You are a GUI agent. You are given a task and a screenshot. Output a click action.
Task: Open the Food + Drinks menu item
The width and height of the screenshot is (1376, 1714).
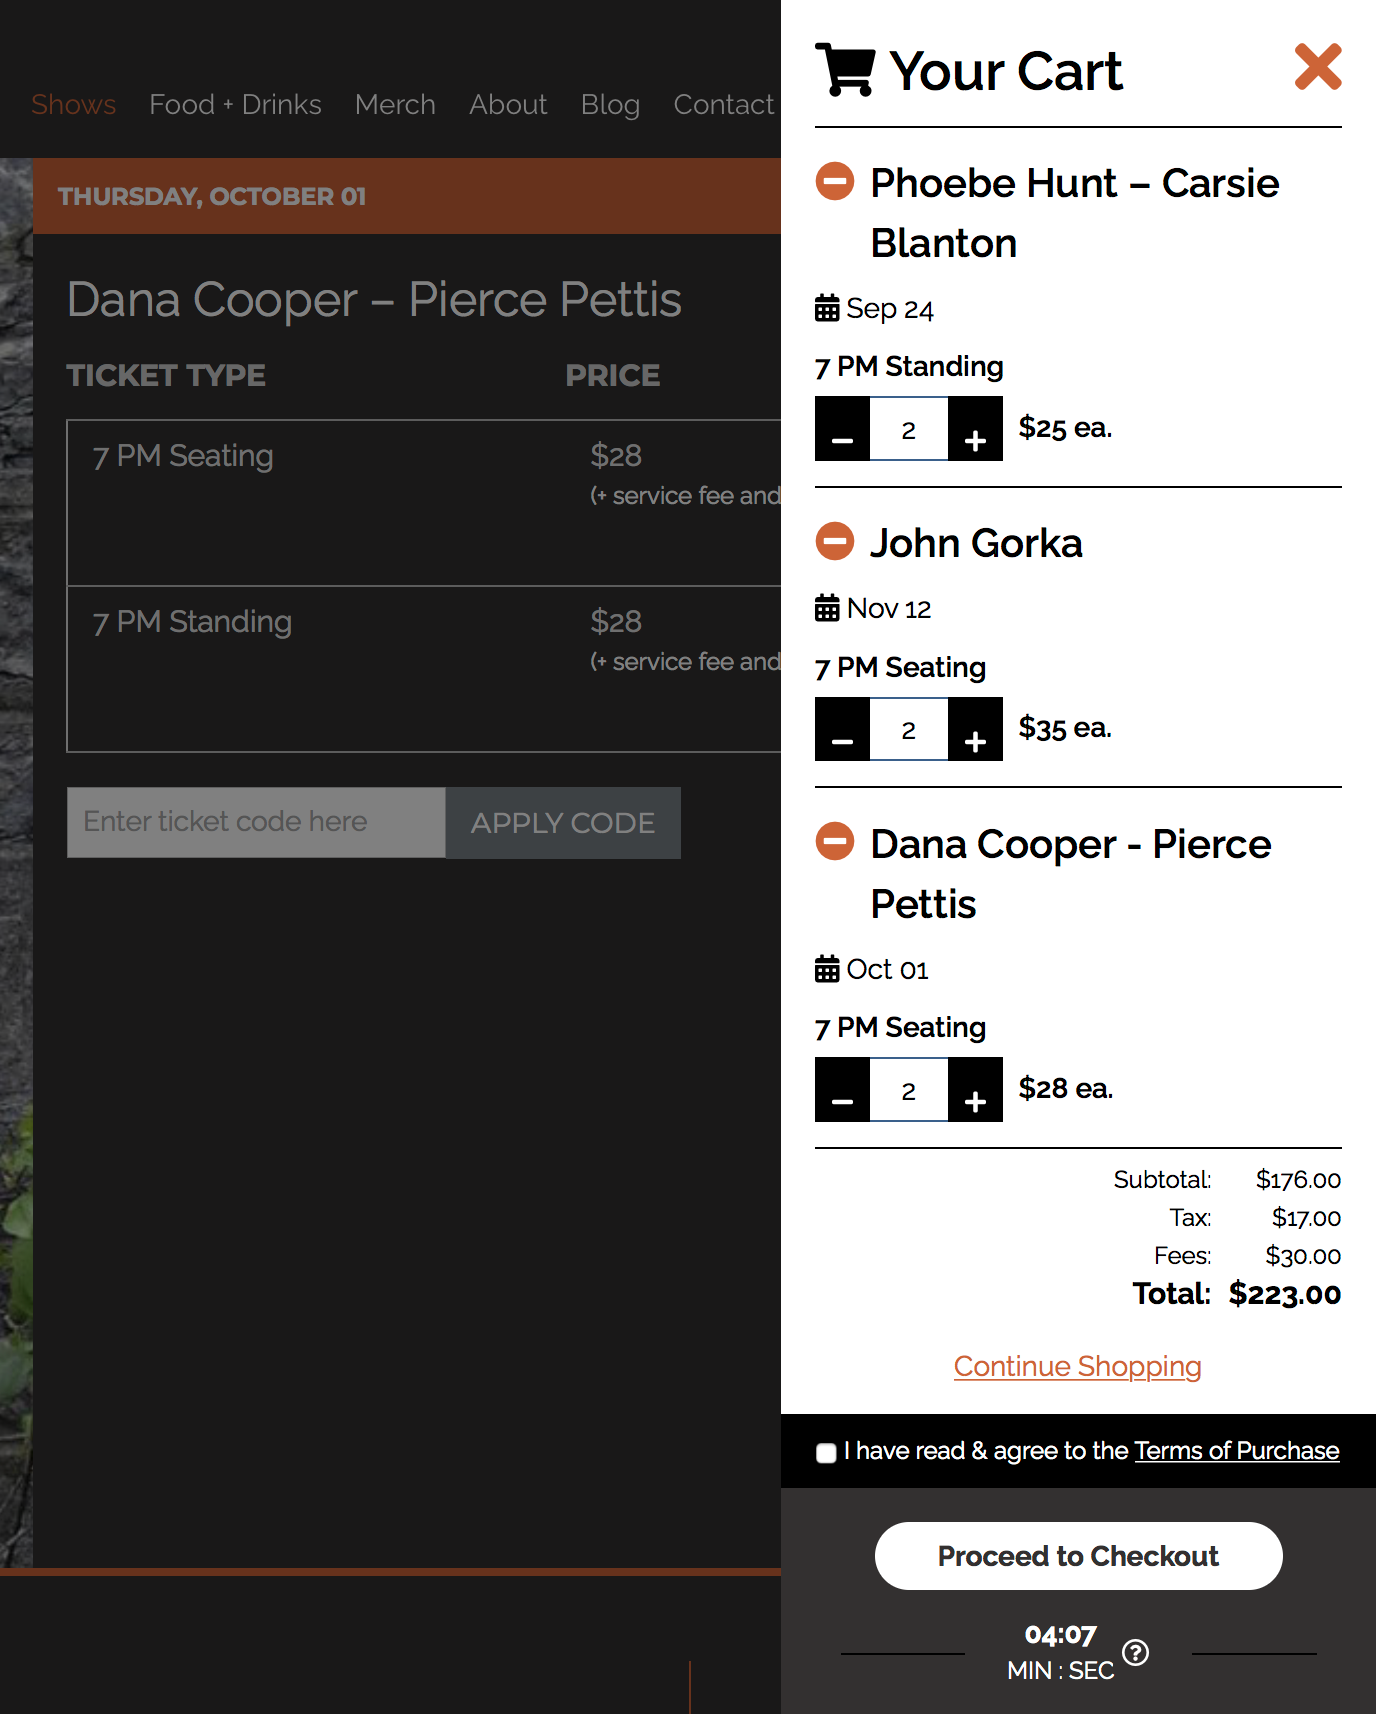click(x=235, y=104)
